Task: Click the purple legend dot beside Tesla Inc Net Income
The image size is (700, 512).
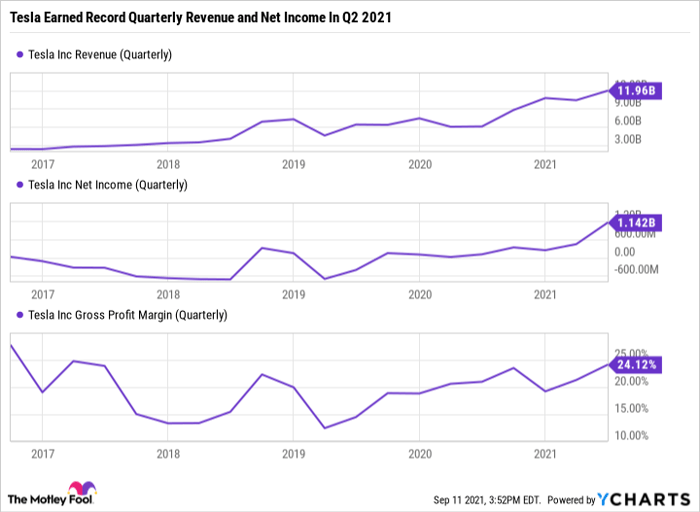Action: (20, 185)
